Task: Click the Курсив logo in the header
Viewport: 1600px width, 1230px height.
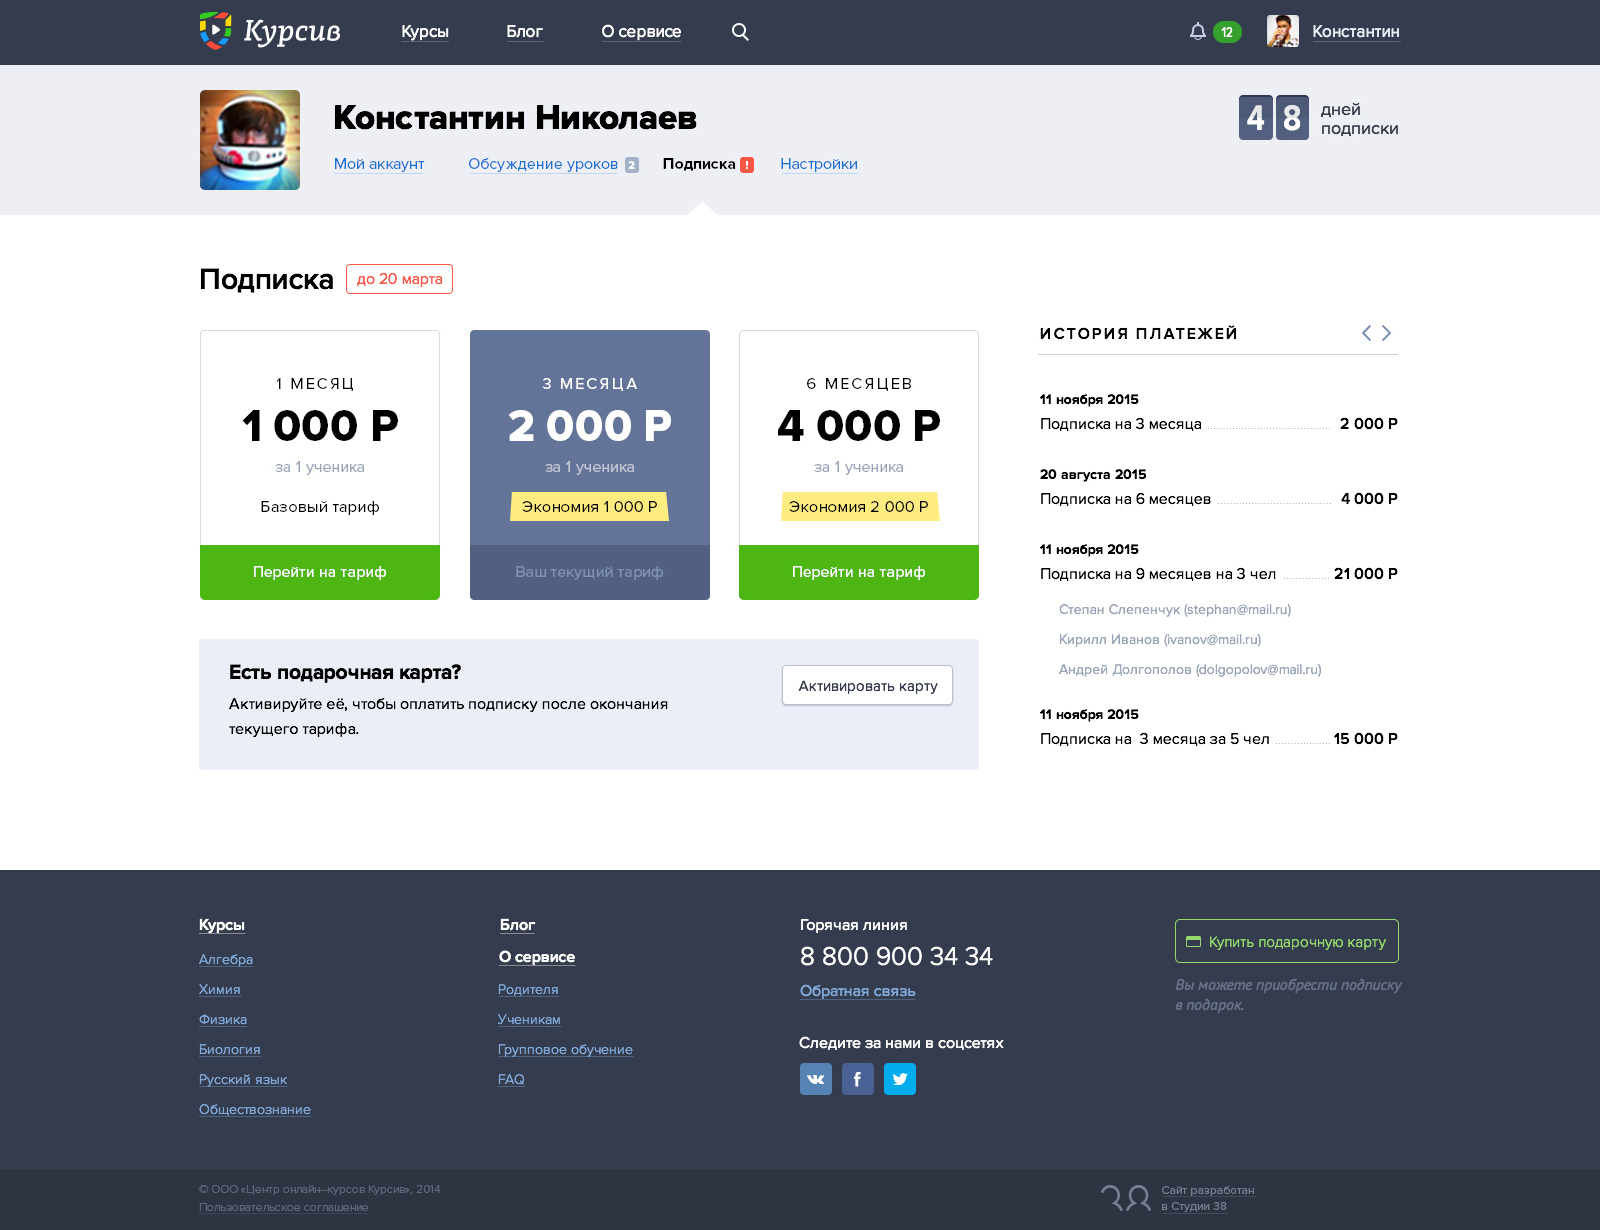Action: click(270, 31)
